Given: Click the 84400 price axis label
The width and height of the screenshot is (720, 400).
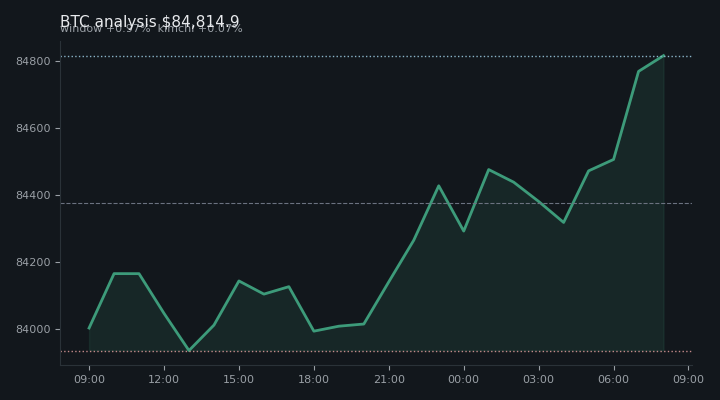Looking at the screenshot, I should point(33,195).
